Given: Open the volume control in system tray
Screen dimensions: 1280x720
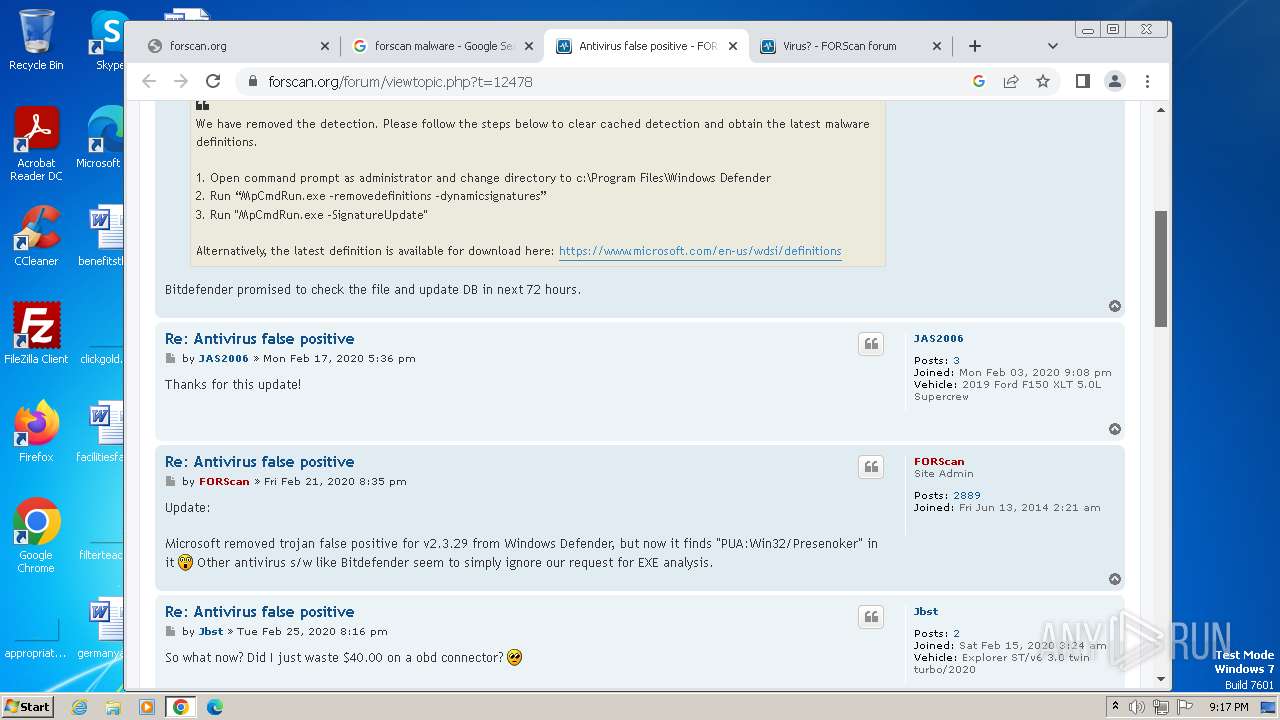Looking at the screenshot, I should (1137, 707).
